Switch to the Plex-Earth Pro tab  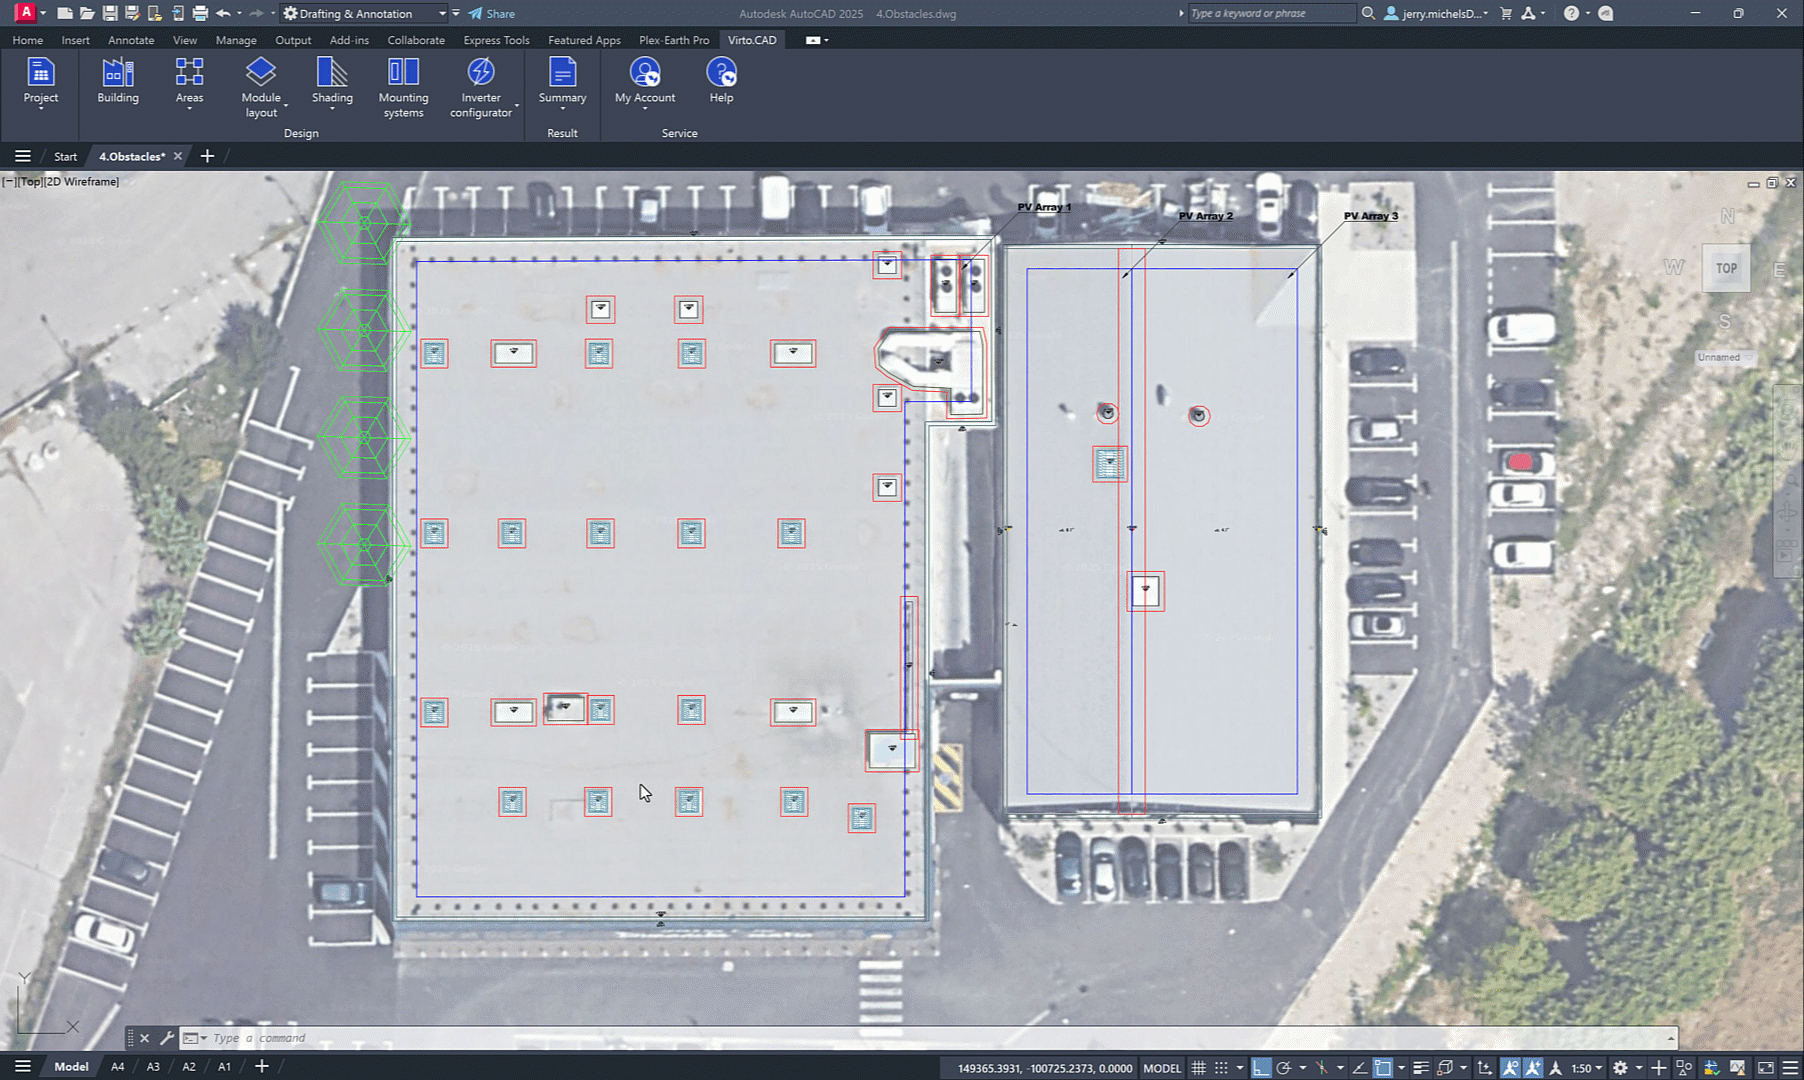point(674,40)
